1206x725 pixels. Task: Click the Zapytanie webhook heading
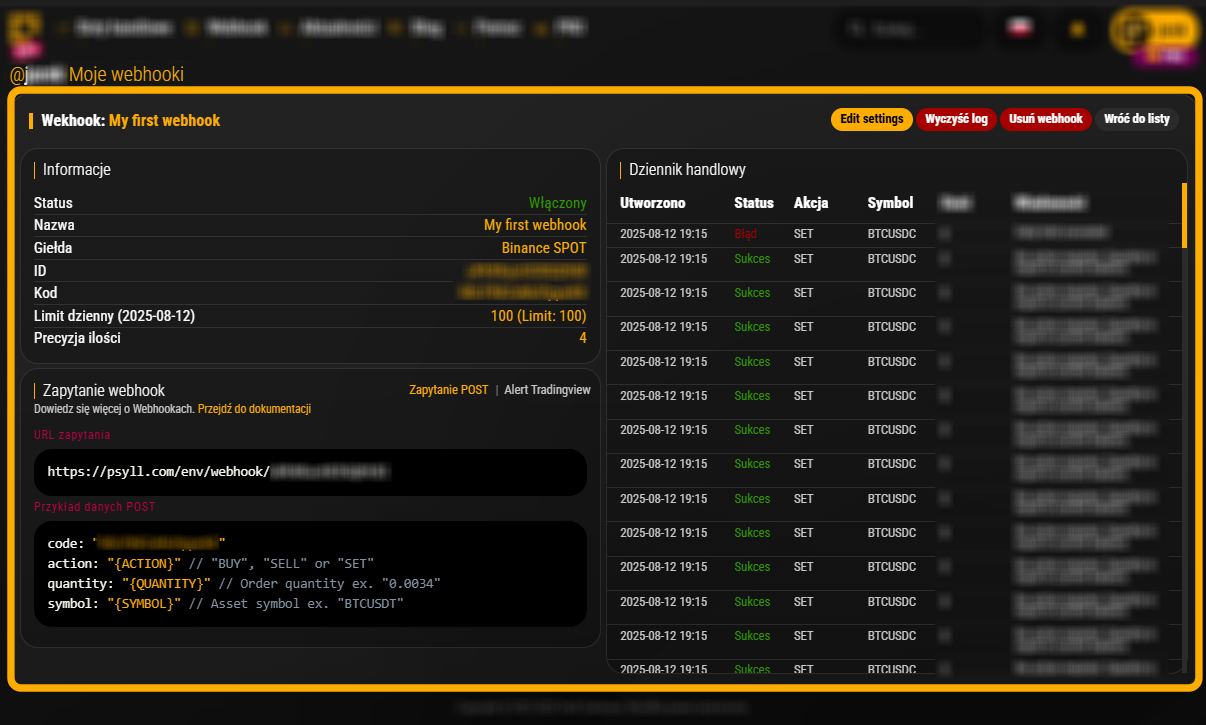point(104,390)
